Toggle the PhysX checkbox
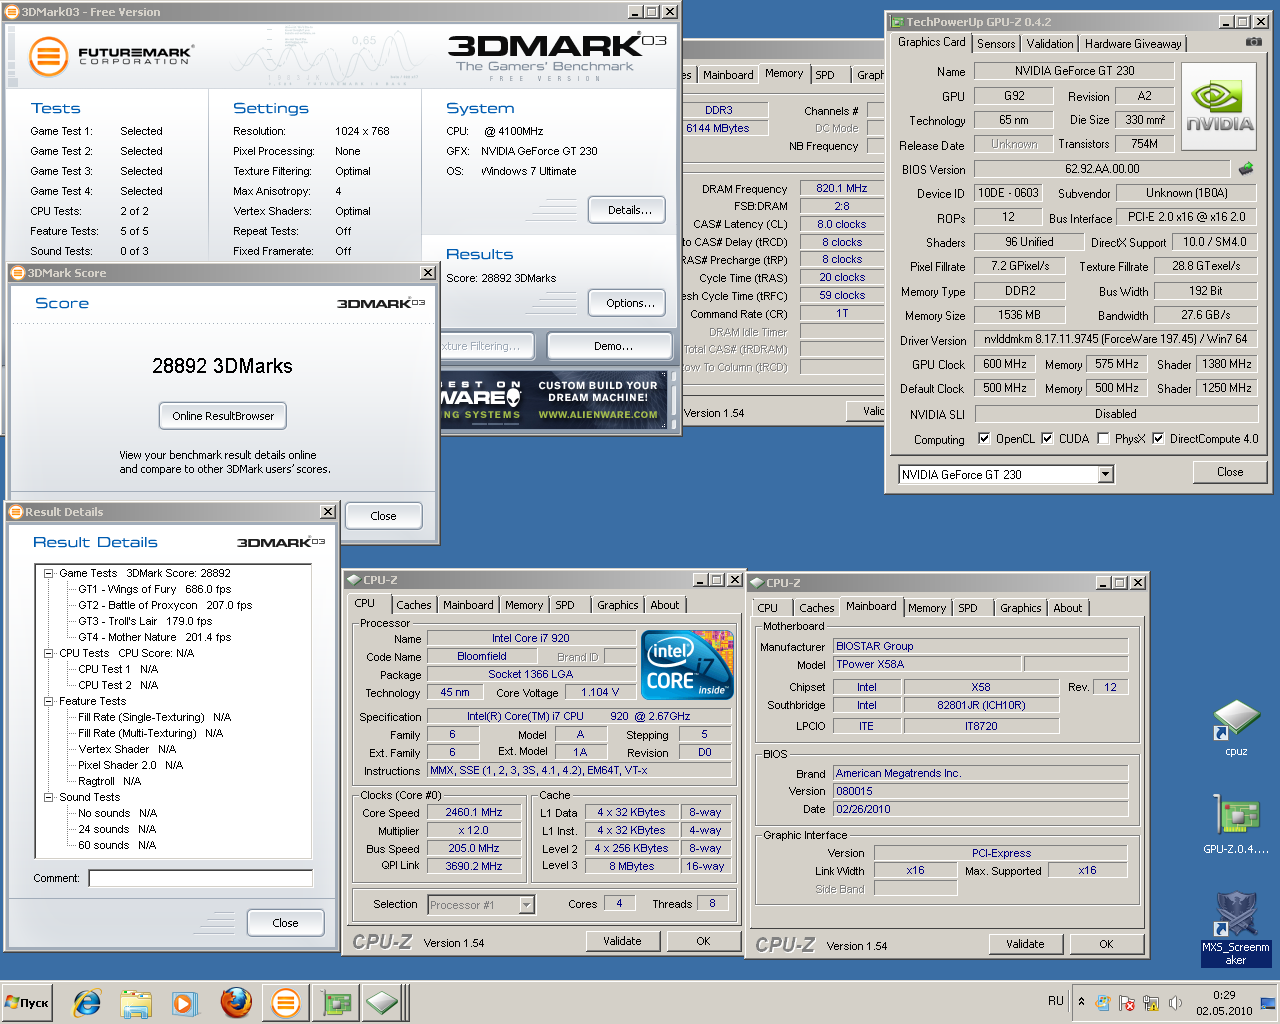 (x=1103, y=438)
